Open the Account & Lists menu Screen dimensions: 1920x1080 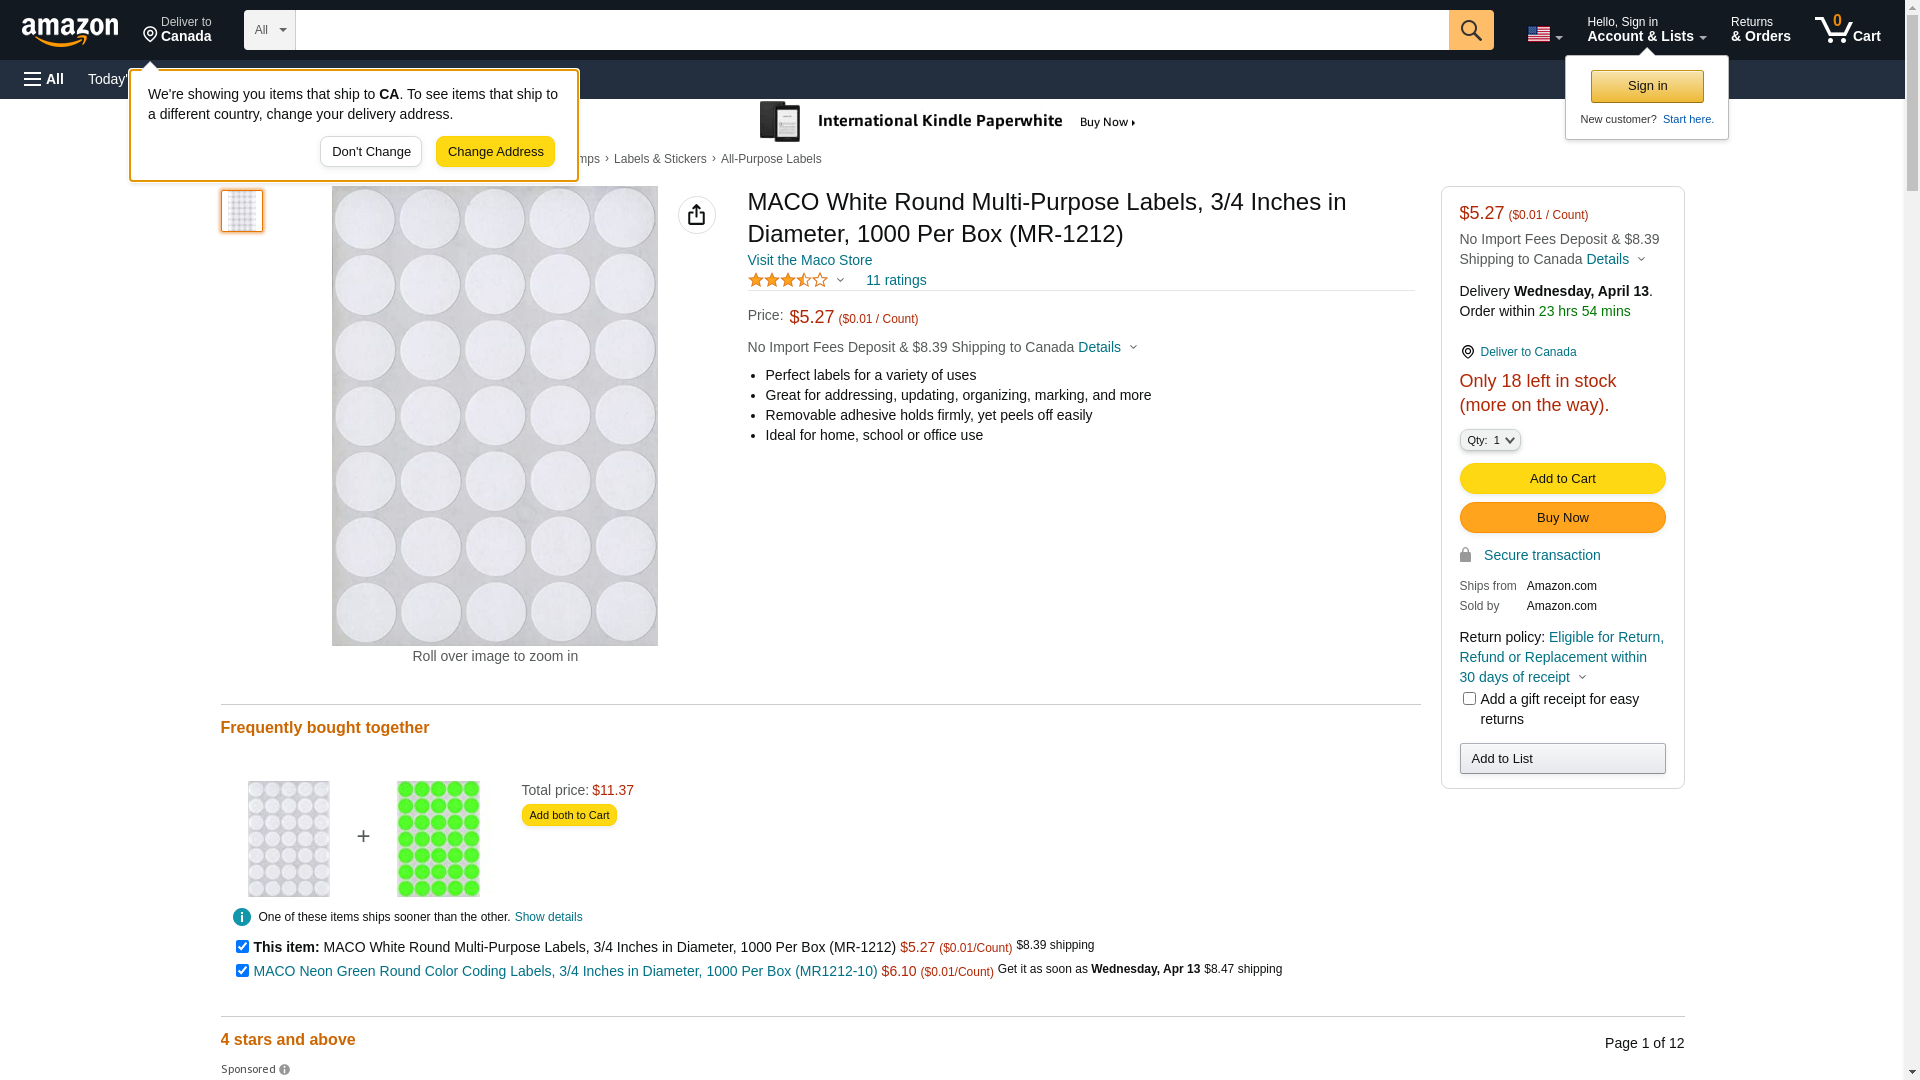(x=1646, y=30)
